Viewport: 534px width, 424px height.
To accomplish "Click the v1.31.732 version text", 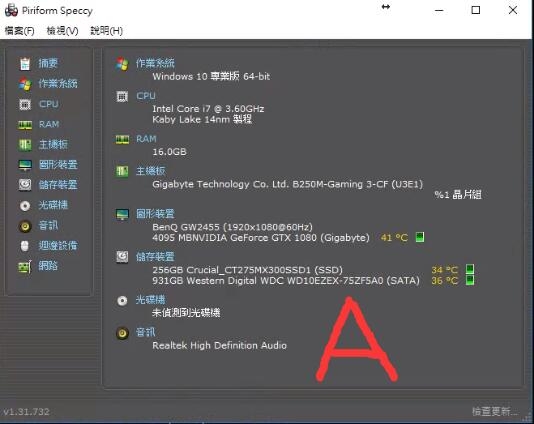I will pos(26,412).
